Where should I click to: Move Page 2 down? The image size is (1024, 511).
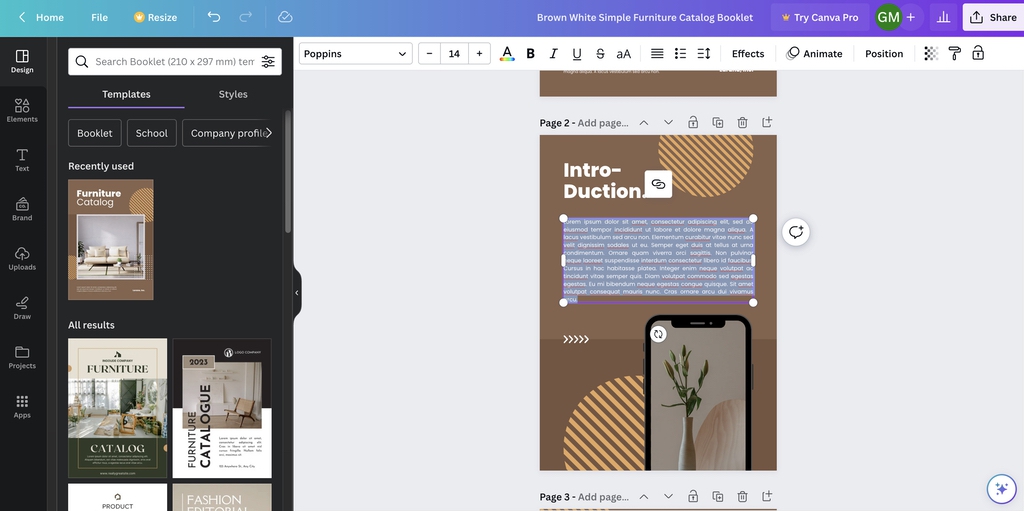pyautogui.click(x=668, y=122)
